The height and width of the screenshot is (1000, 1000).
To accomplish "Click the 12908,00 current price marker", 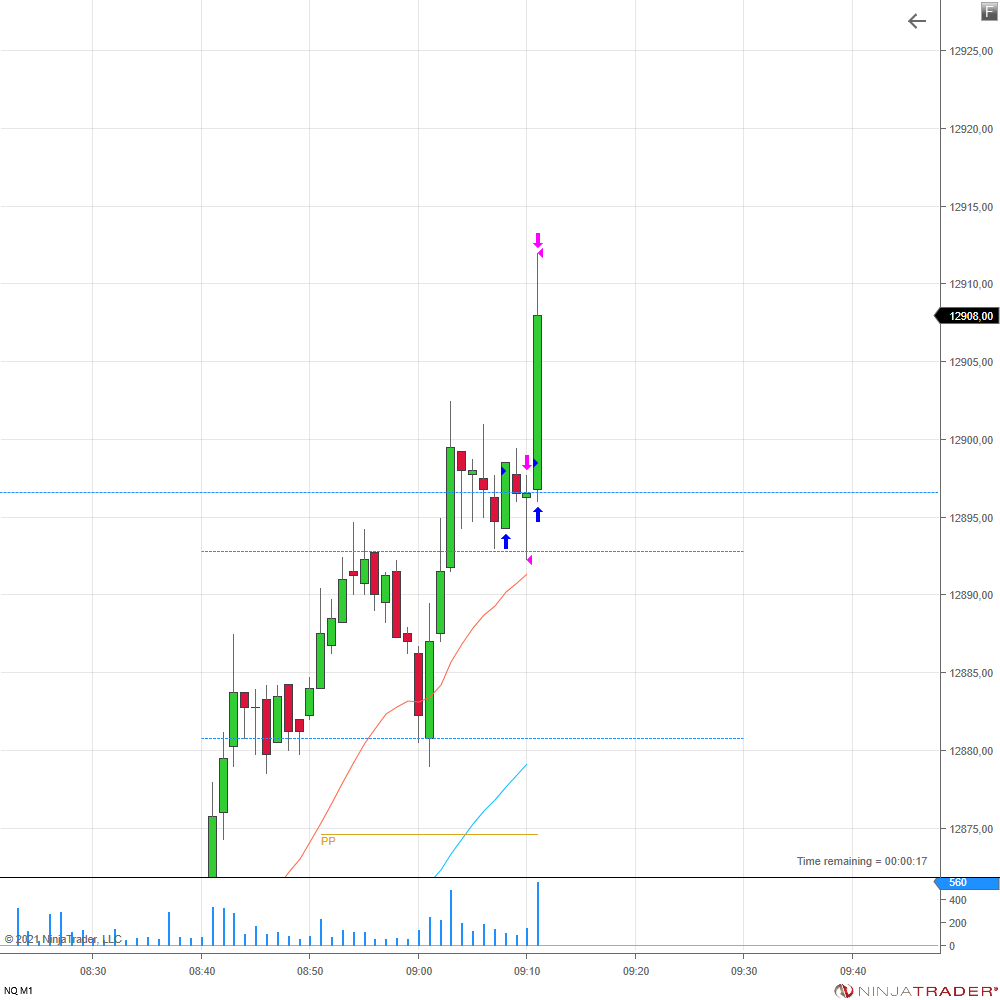I will tap(968, 316).
